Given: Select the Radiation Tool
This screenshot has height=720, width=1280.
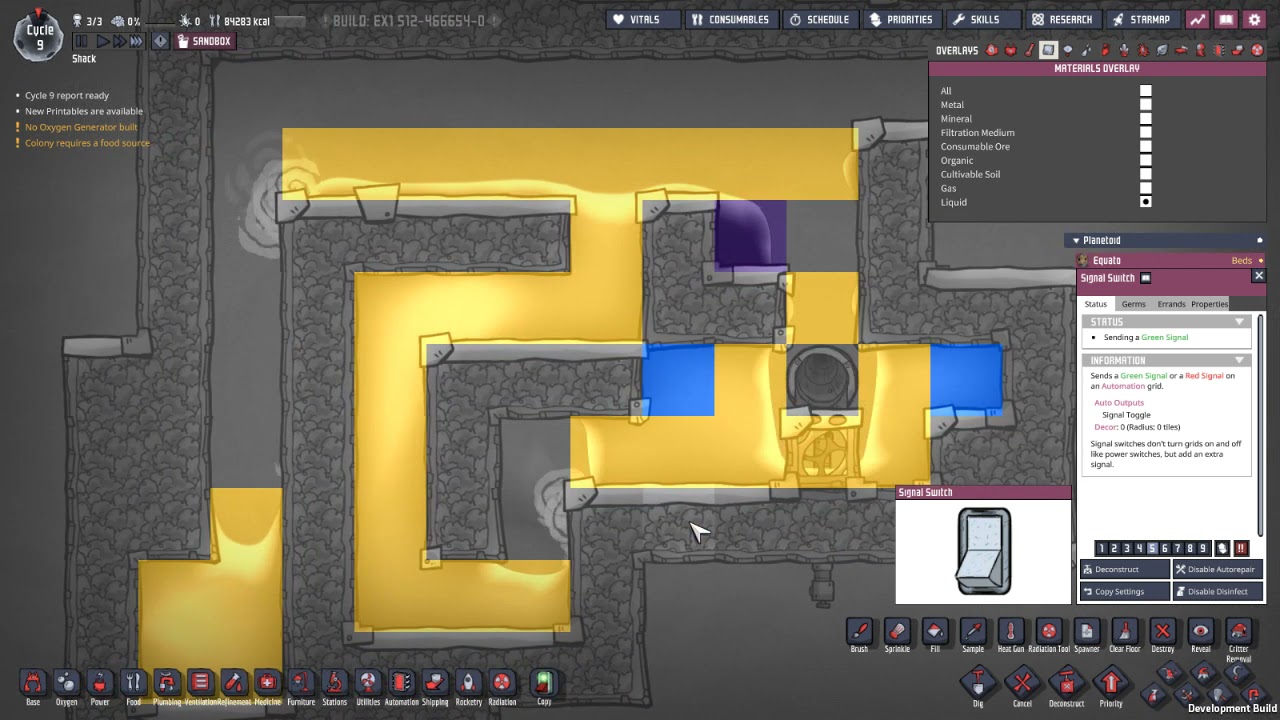Looking at the screenshot, I should 1048,631.
